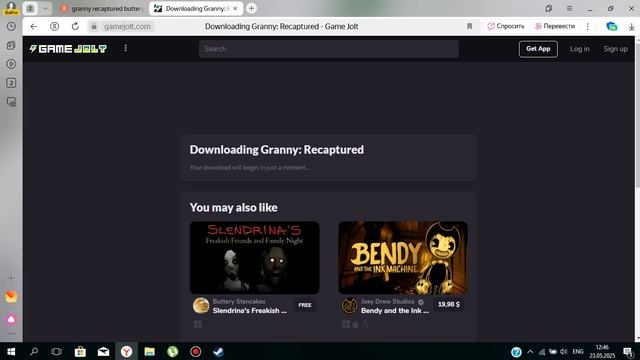This screenshot has height=360, width=640.
Task: Click the gamejolt.com address text
Action: point(127,27)
